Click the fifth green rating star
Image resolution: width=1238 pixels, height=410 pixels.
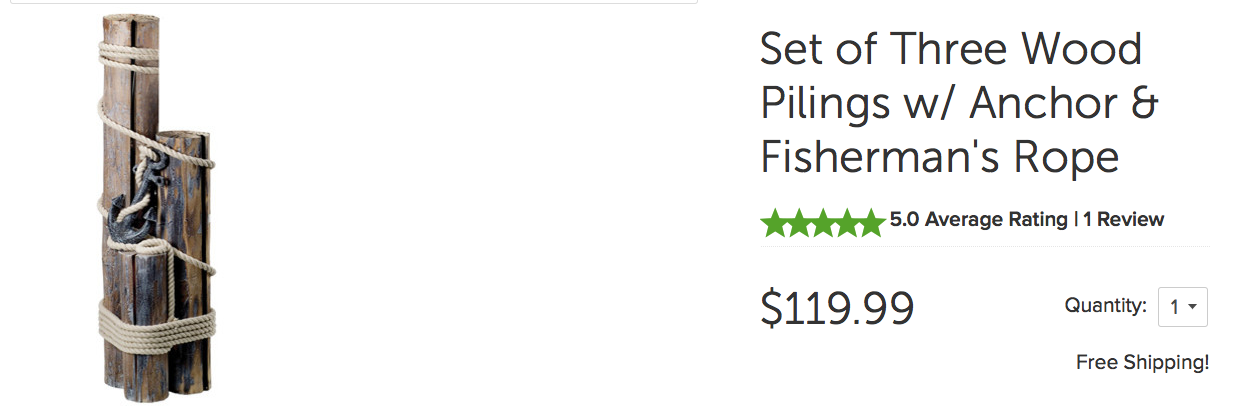tap(871, 222)
